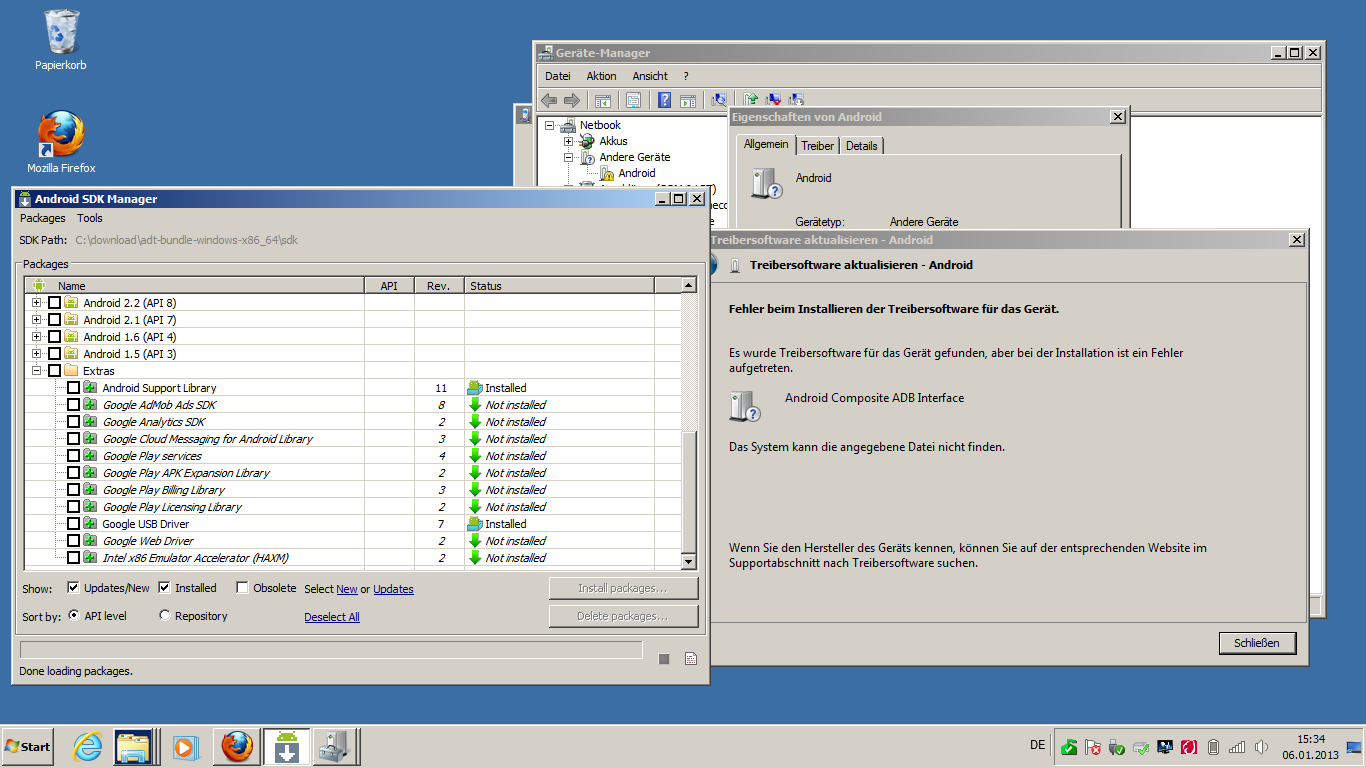Screen dimensions: 1366x768
Task: Click the stop button icon in SDK Manager
Action: pyautogui.click(x=664, y=658)
